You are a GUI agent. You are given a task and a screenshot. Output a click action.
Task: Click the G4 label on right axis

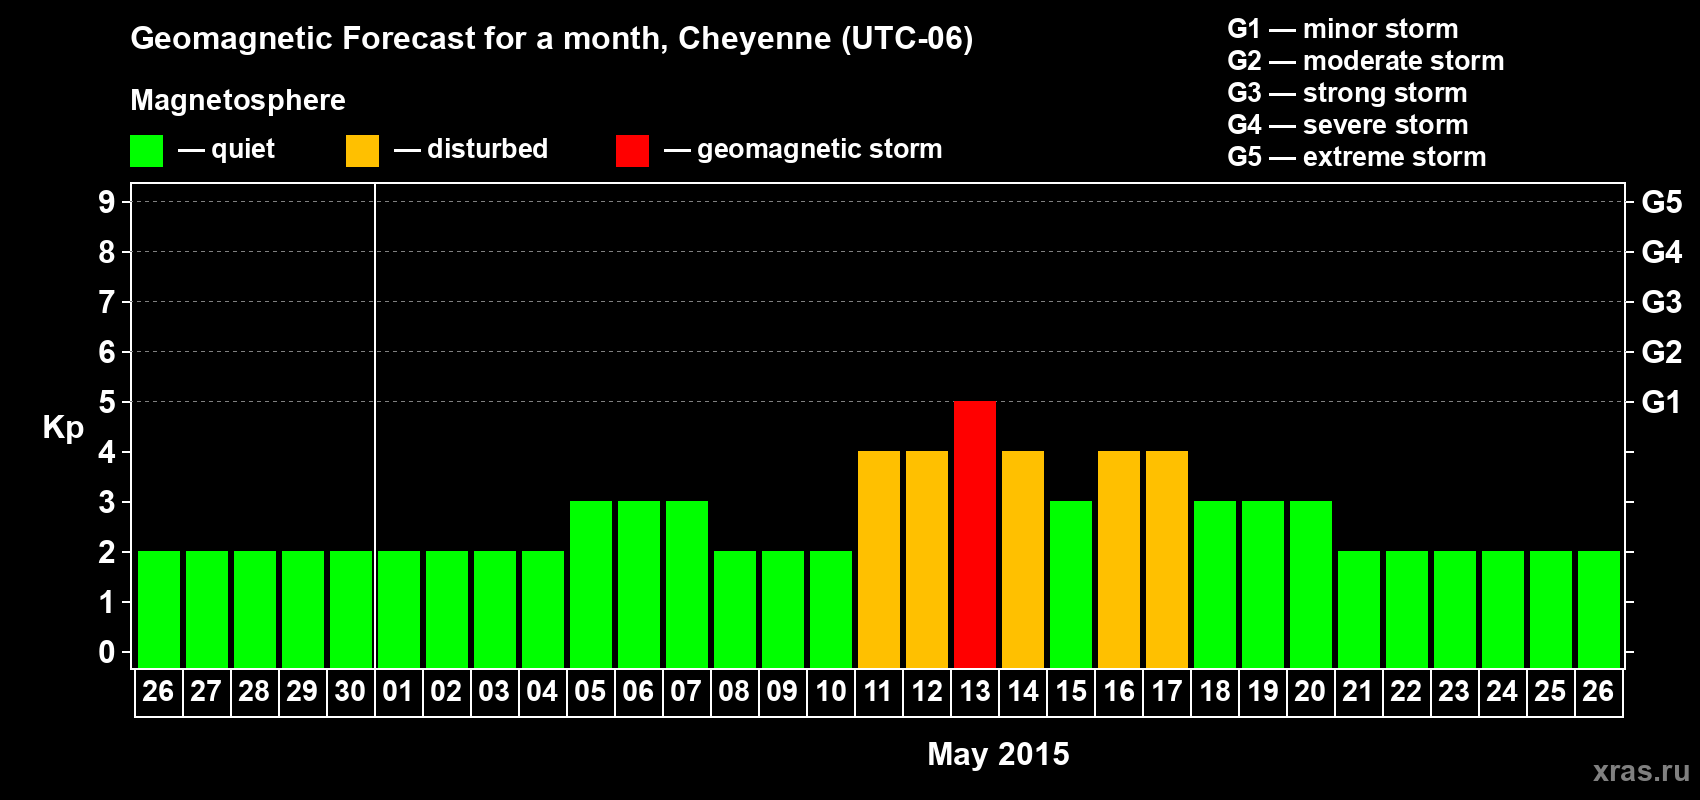pyautogui.click(x=1661, y=252)
